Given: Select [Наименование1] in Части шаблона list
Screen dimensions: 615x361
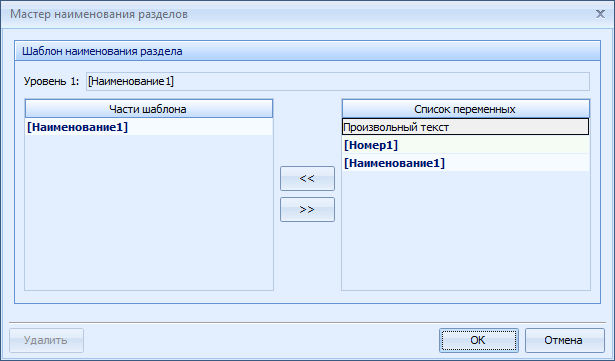Looking at the screenshot, I should [149, 127].
